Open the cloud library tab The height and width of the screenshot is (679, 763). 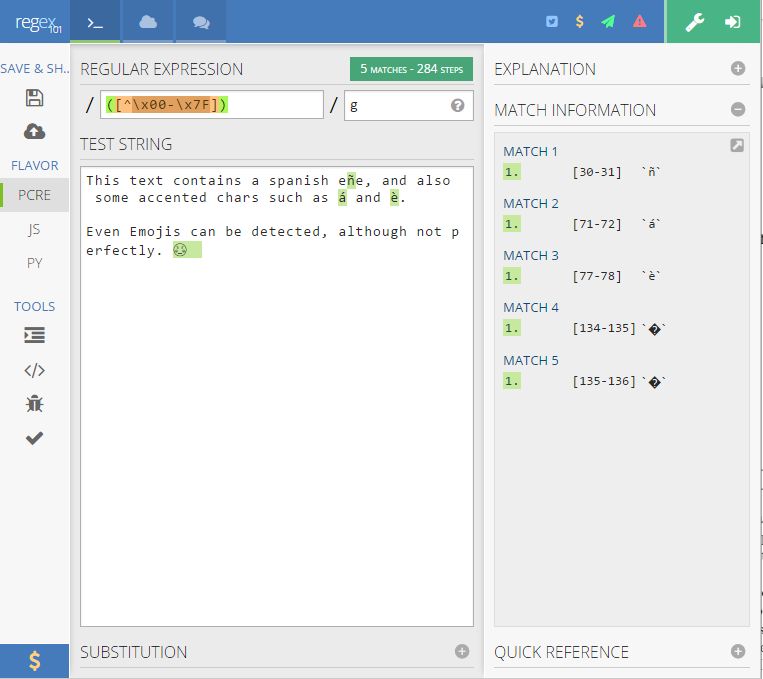(148, 22)
